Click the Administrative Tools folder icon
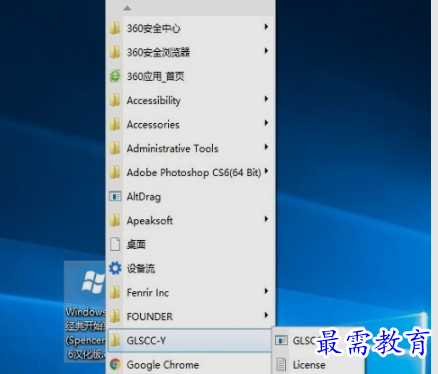 (115, 148)
